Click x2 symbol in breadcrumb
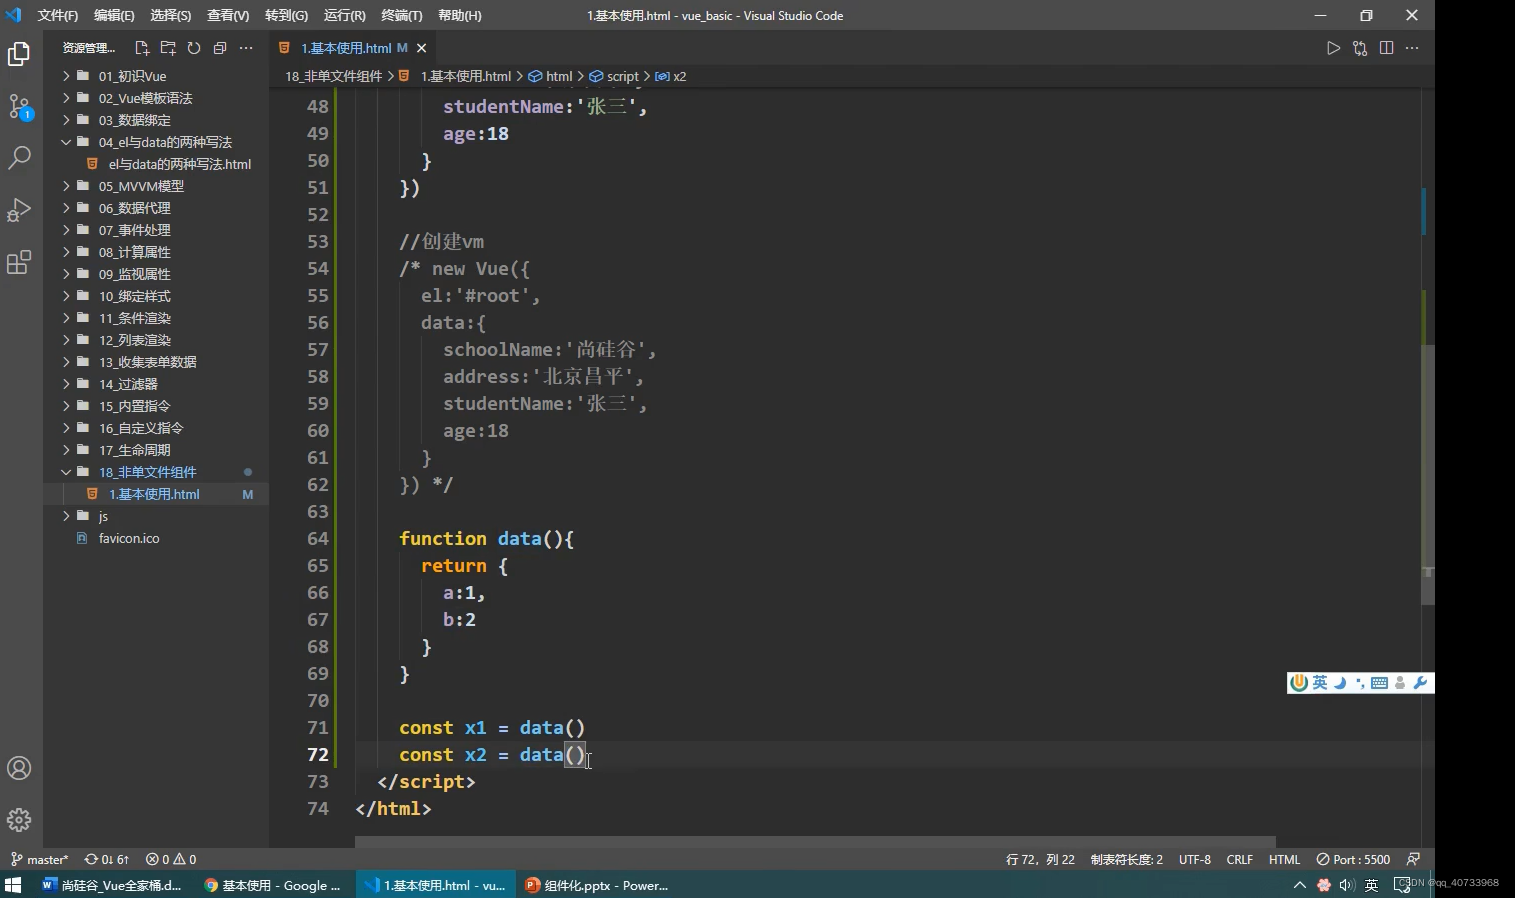The height and width of the screenshot is (898, 1515). [679, 76]
